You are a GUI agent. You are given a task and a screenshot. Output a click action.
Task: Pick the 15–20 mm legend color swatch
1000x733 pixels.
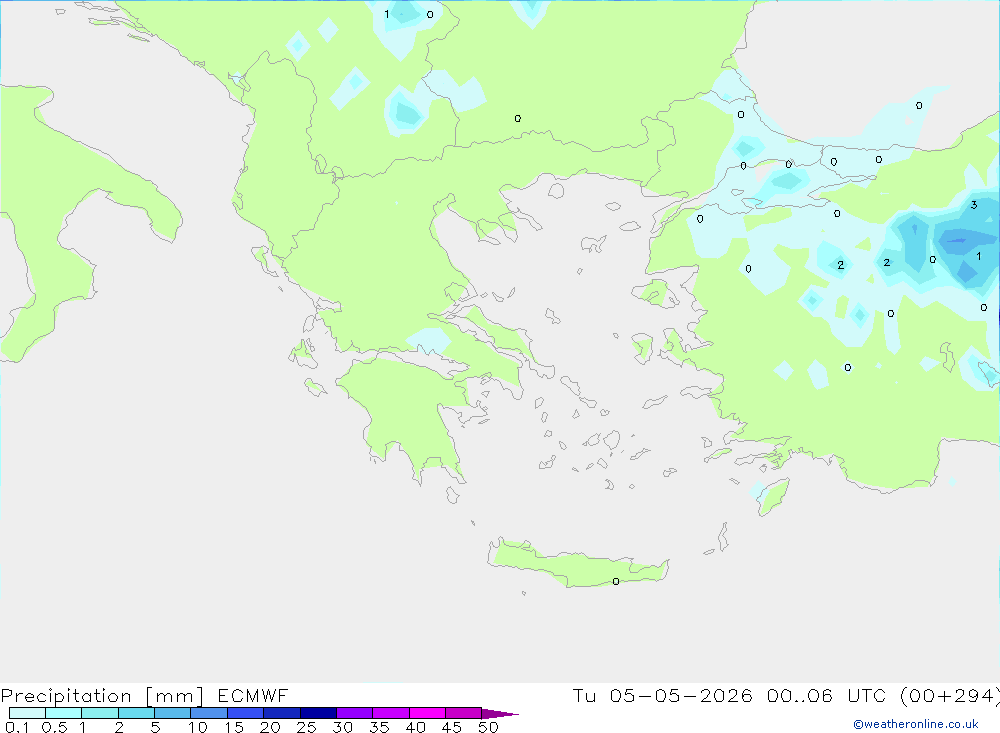(x=245, y=713)
